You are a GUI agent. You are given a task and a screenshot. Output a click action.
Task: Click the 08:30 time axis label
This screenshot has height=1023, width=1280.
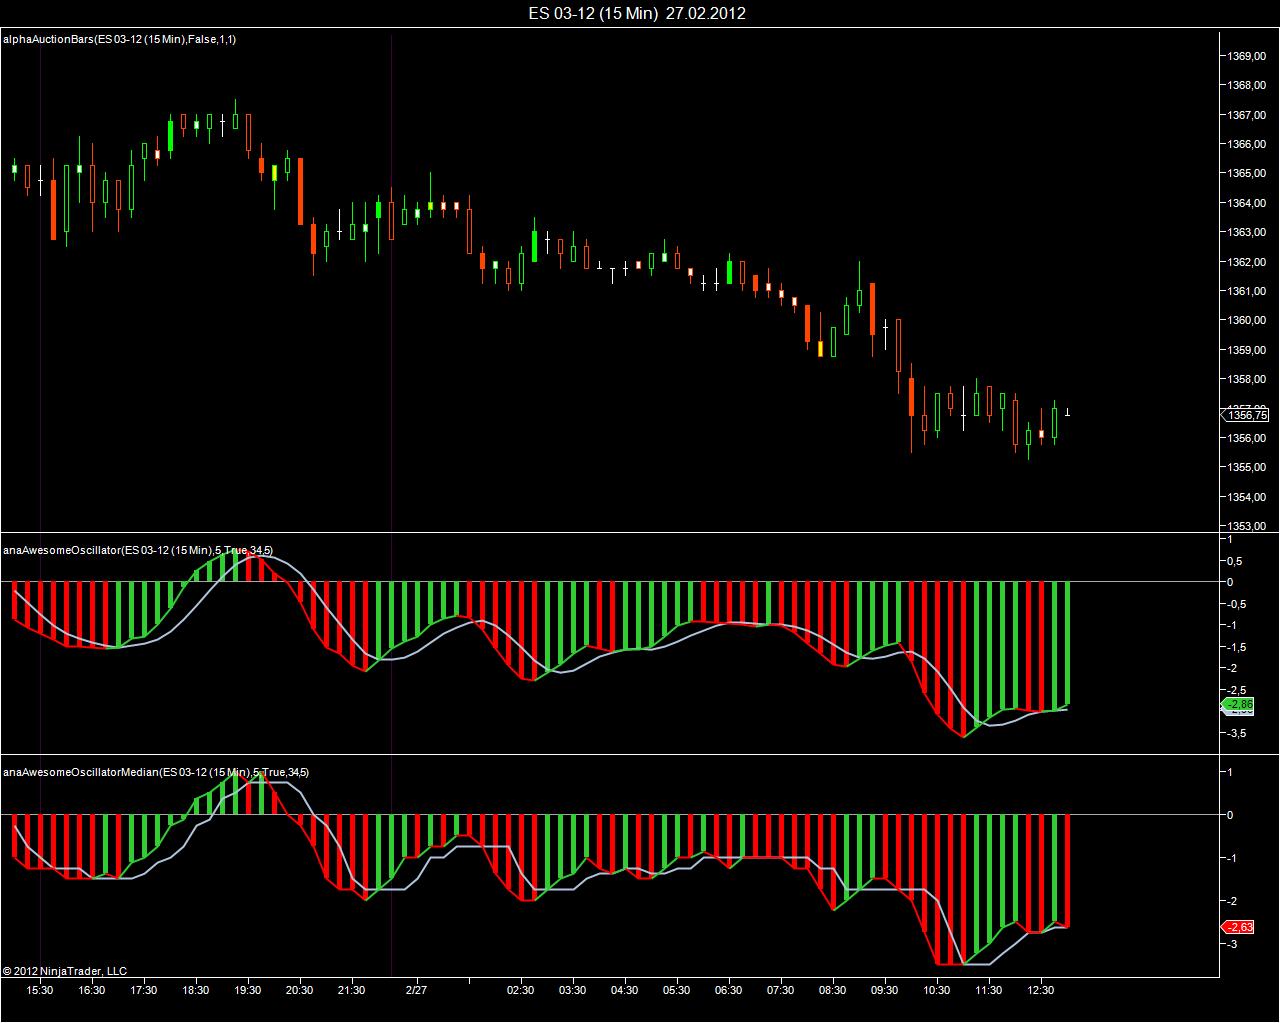832,990
